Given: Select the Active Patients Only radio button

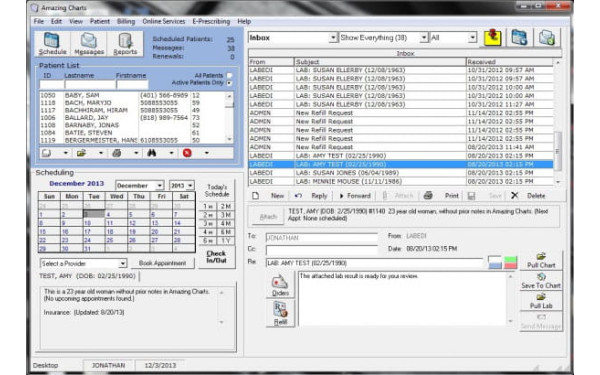Looking at the screenshot, I should click(229, 83).
